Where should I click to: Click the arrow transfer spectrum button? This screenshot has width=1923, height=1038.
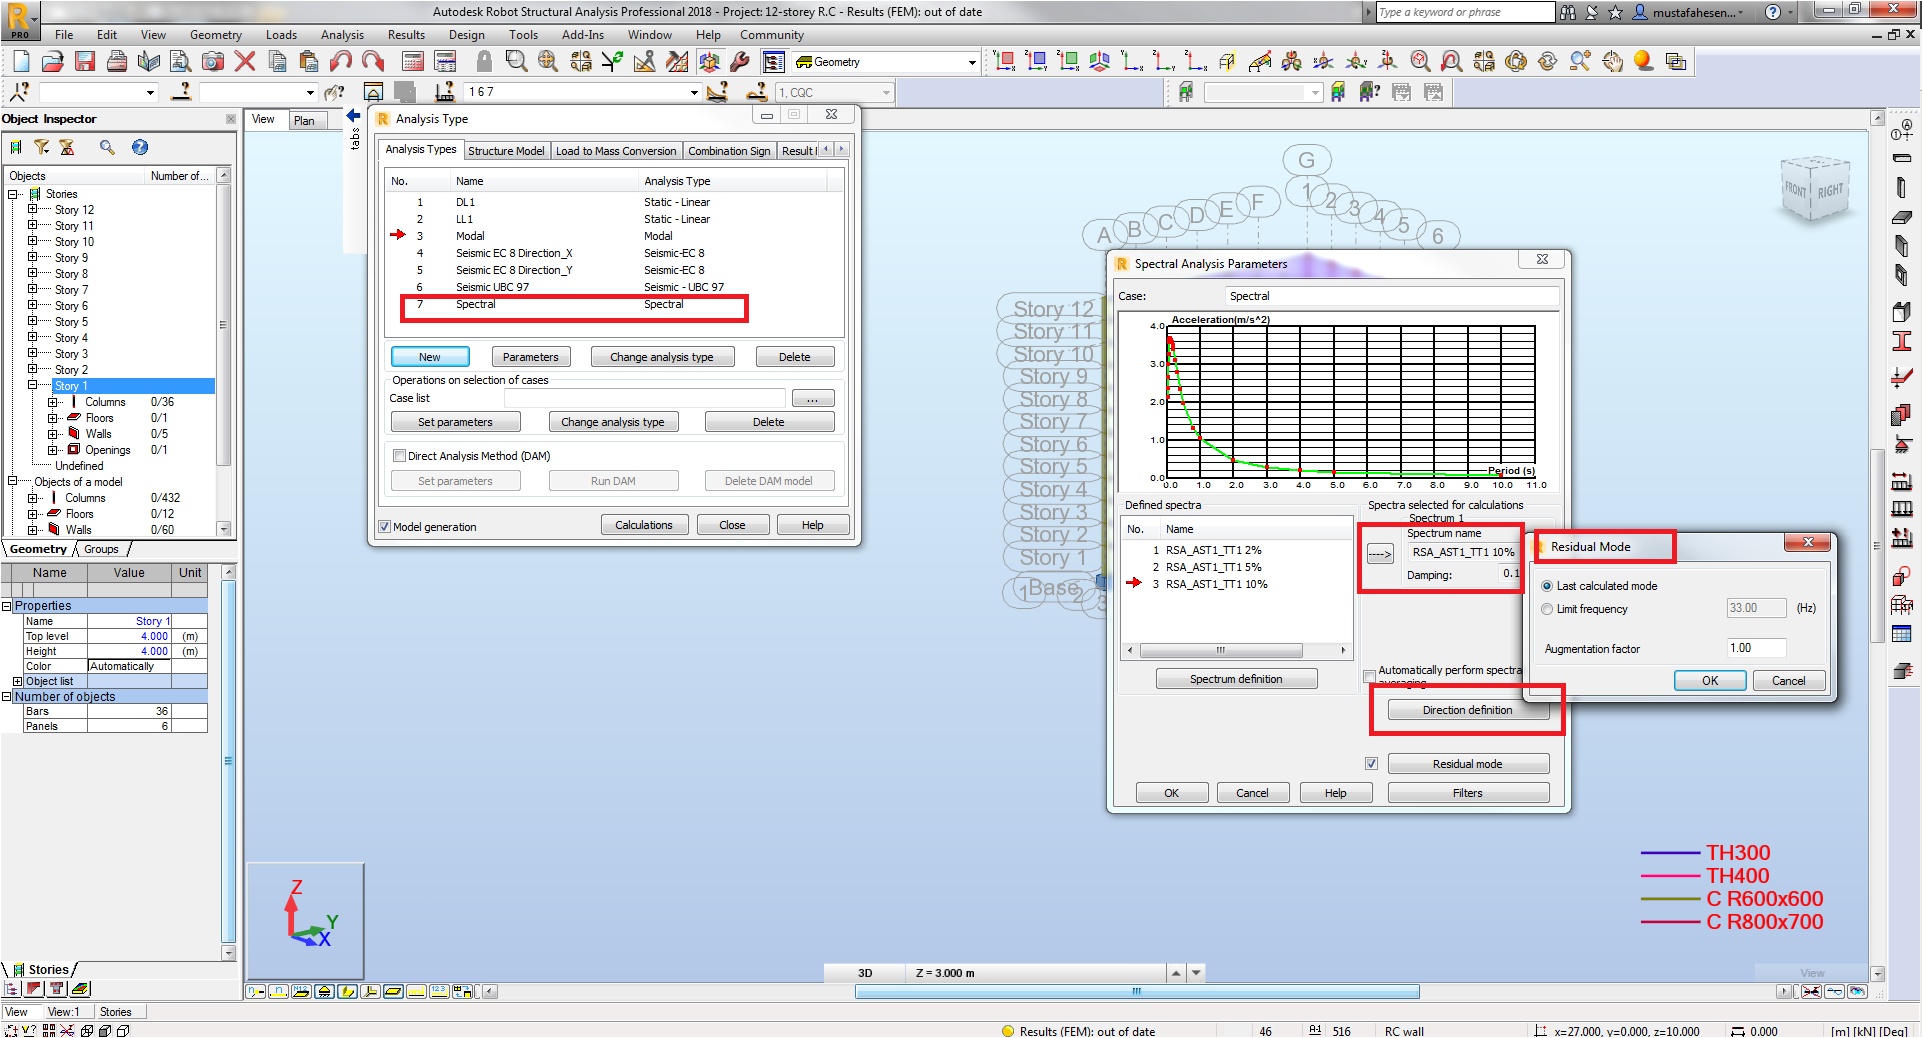click(x=1380, y=554)
